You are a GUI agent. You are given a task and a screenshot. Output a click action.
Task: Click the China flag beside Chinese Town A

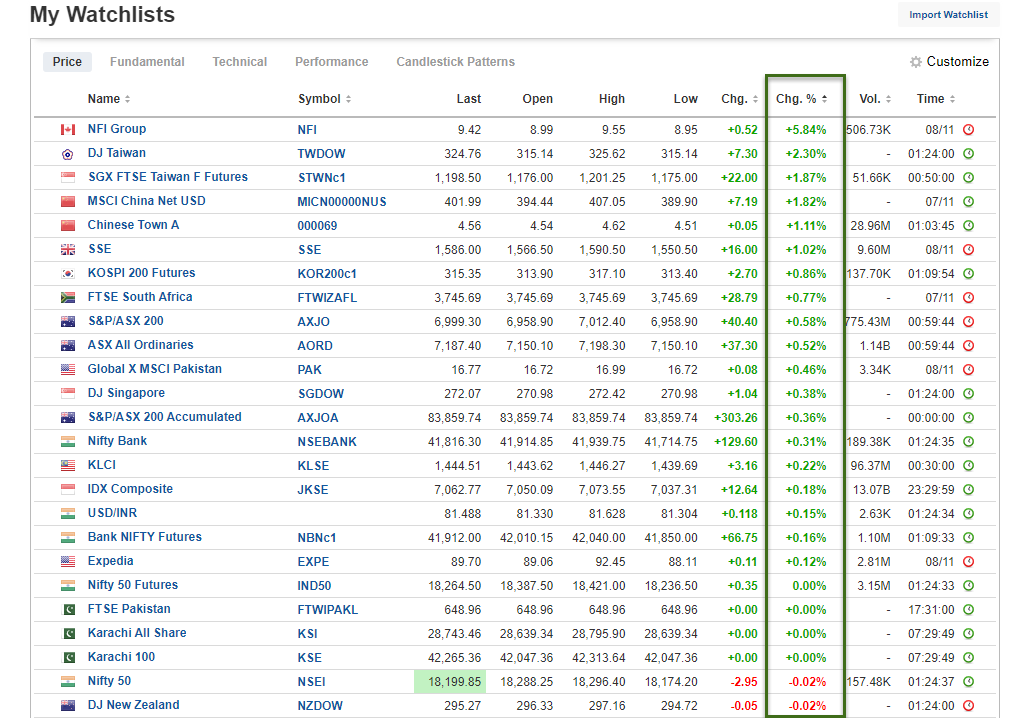(x=68, y=226)
